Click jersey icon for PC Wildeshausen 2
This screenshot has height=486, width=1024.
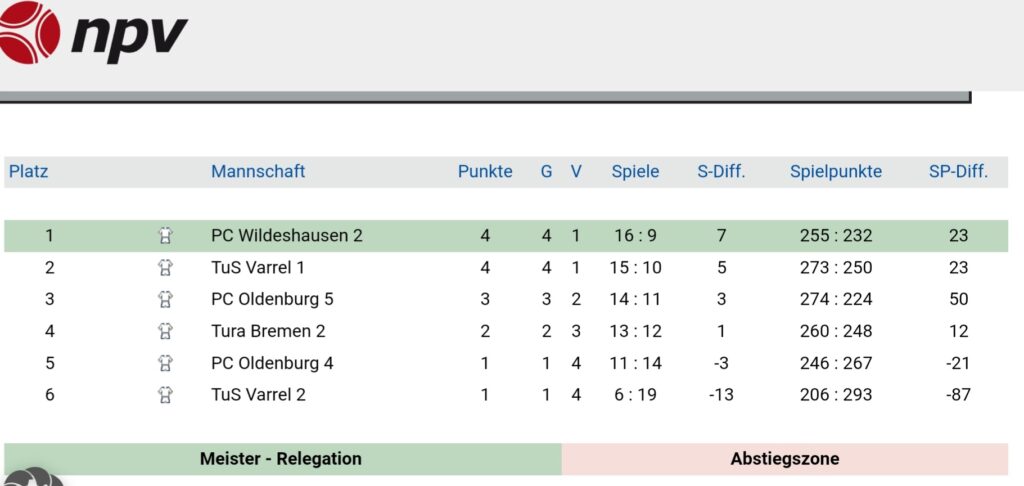point(166,235)
